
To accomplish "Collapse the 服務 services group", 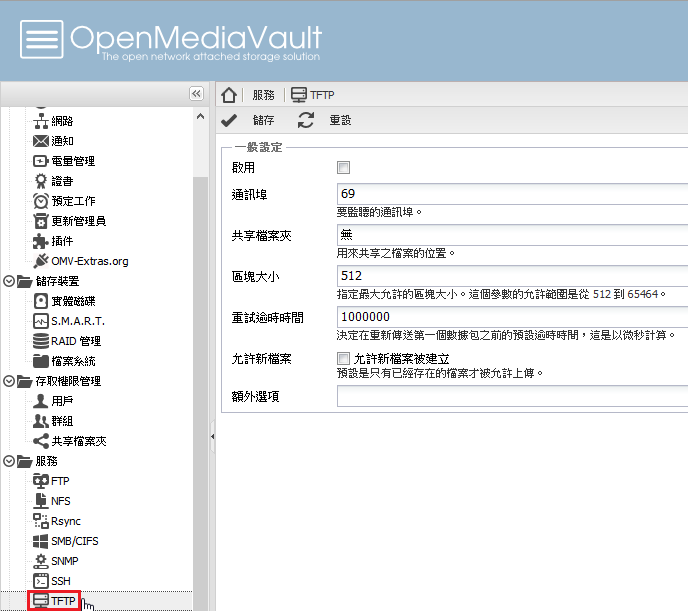I will (x=9, y=461).
